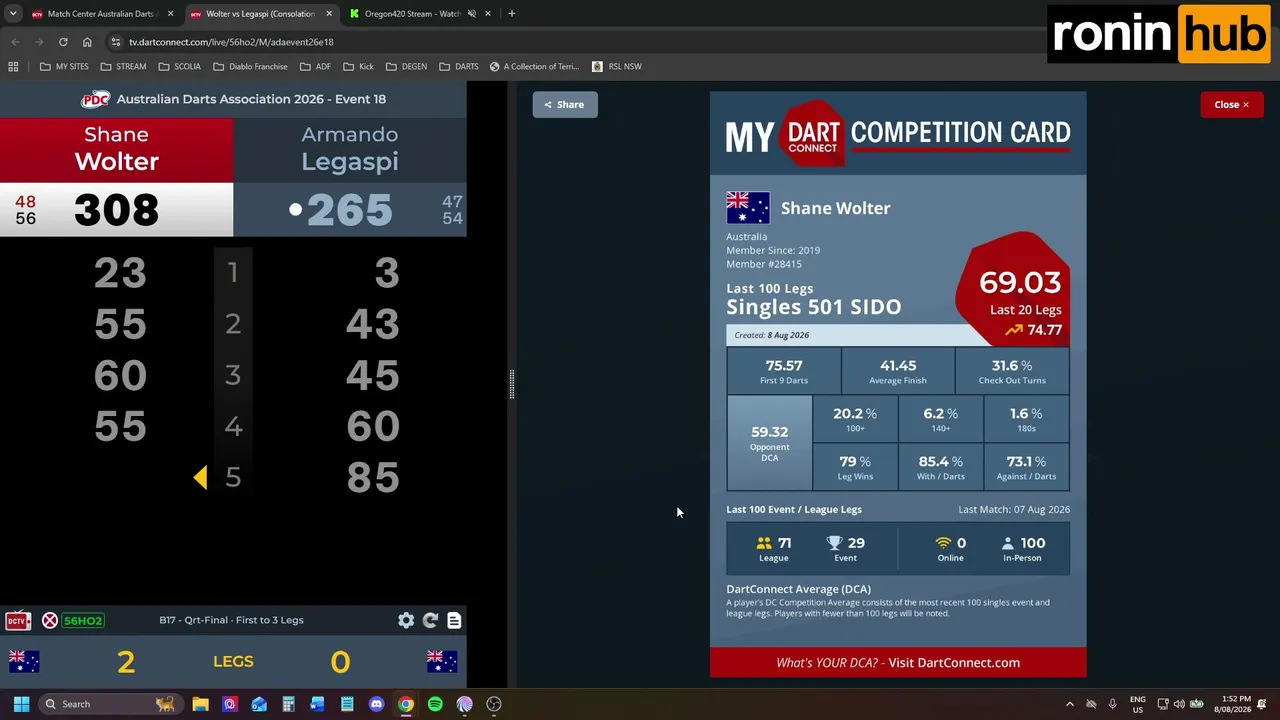Screen dimensions: 1280x720
Task: Click the left Australian flag by legs score
Action: 24,661
